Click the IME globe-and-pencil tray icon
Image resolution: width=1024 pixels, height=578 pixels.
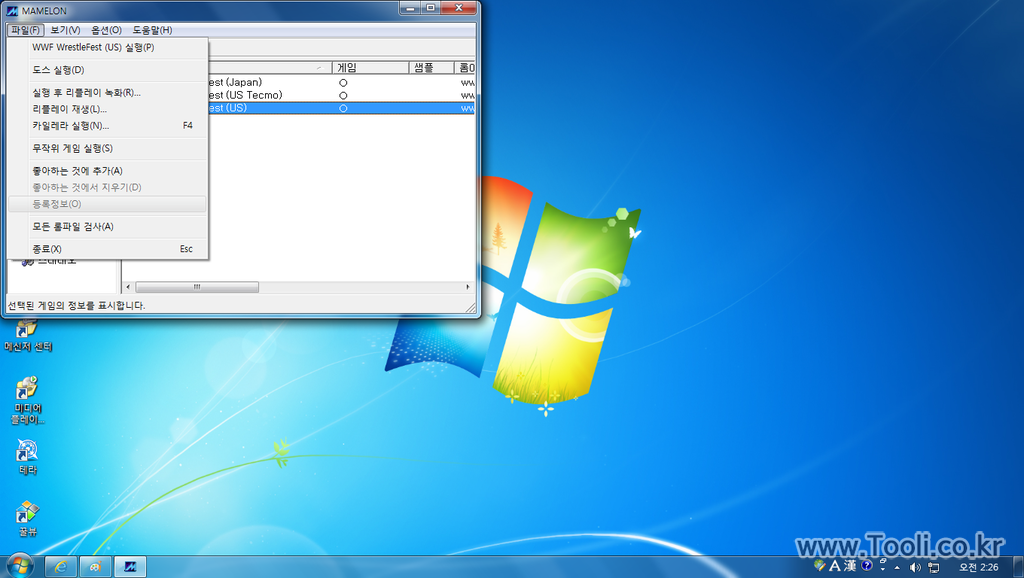(x=820, y=566)
